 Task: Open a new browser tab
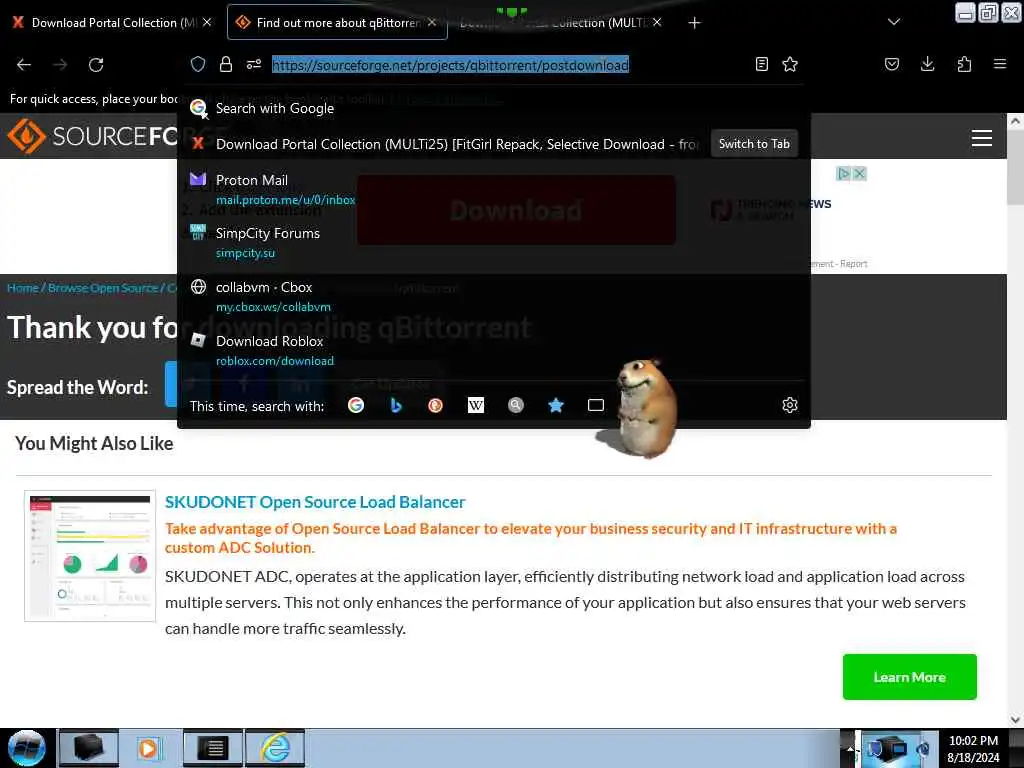[x=694, y=23]
